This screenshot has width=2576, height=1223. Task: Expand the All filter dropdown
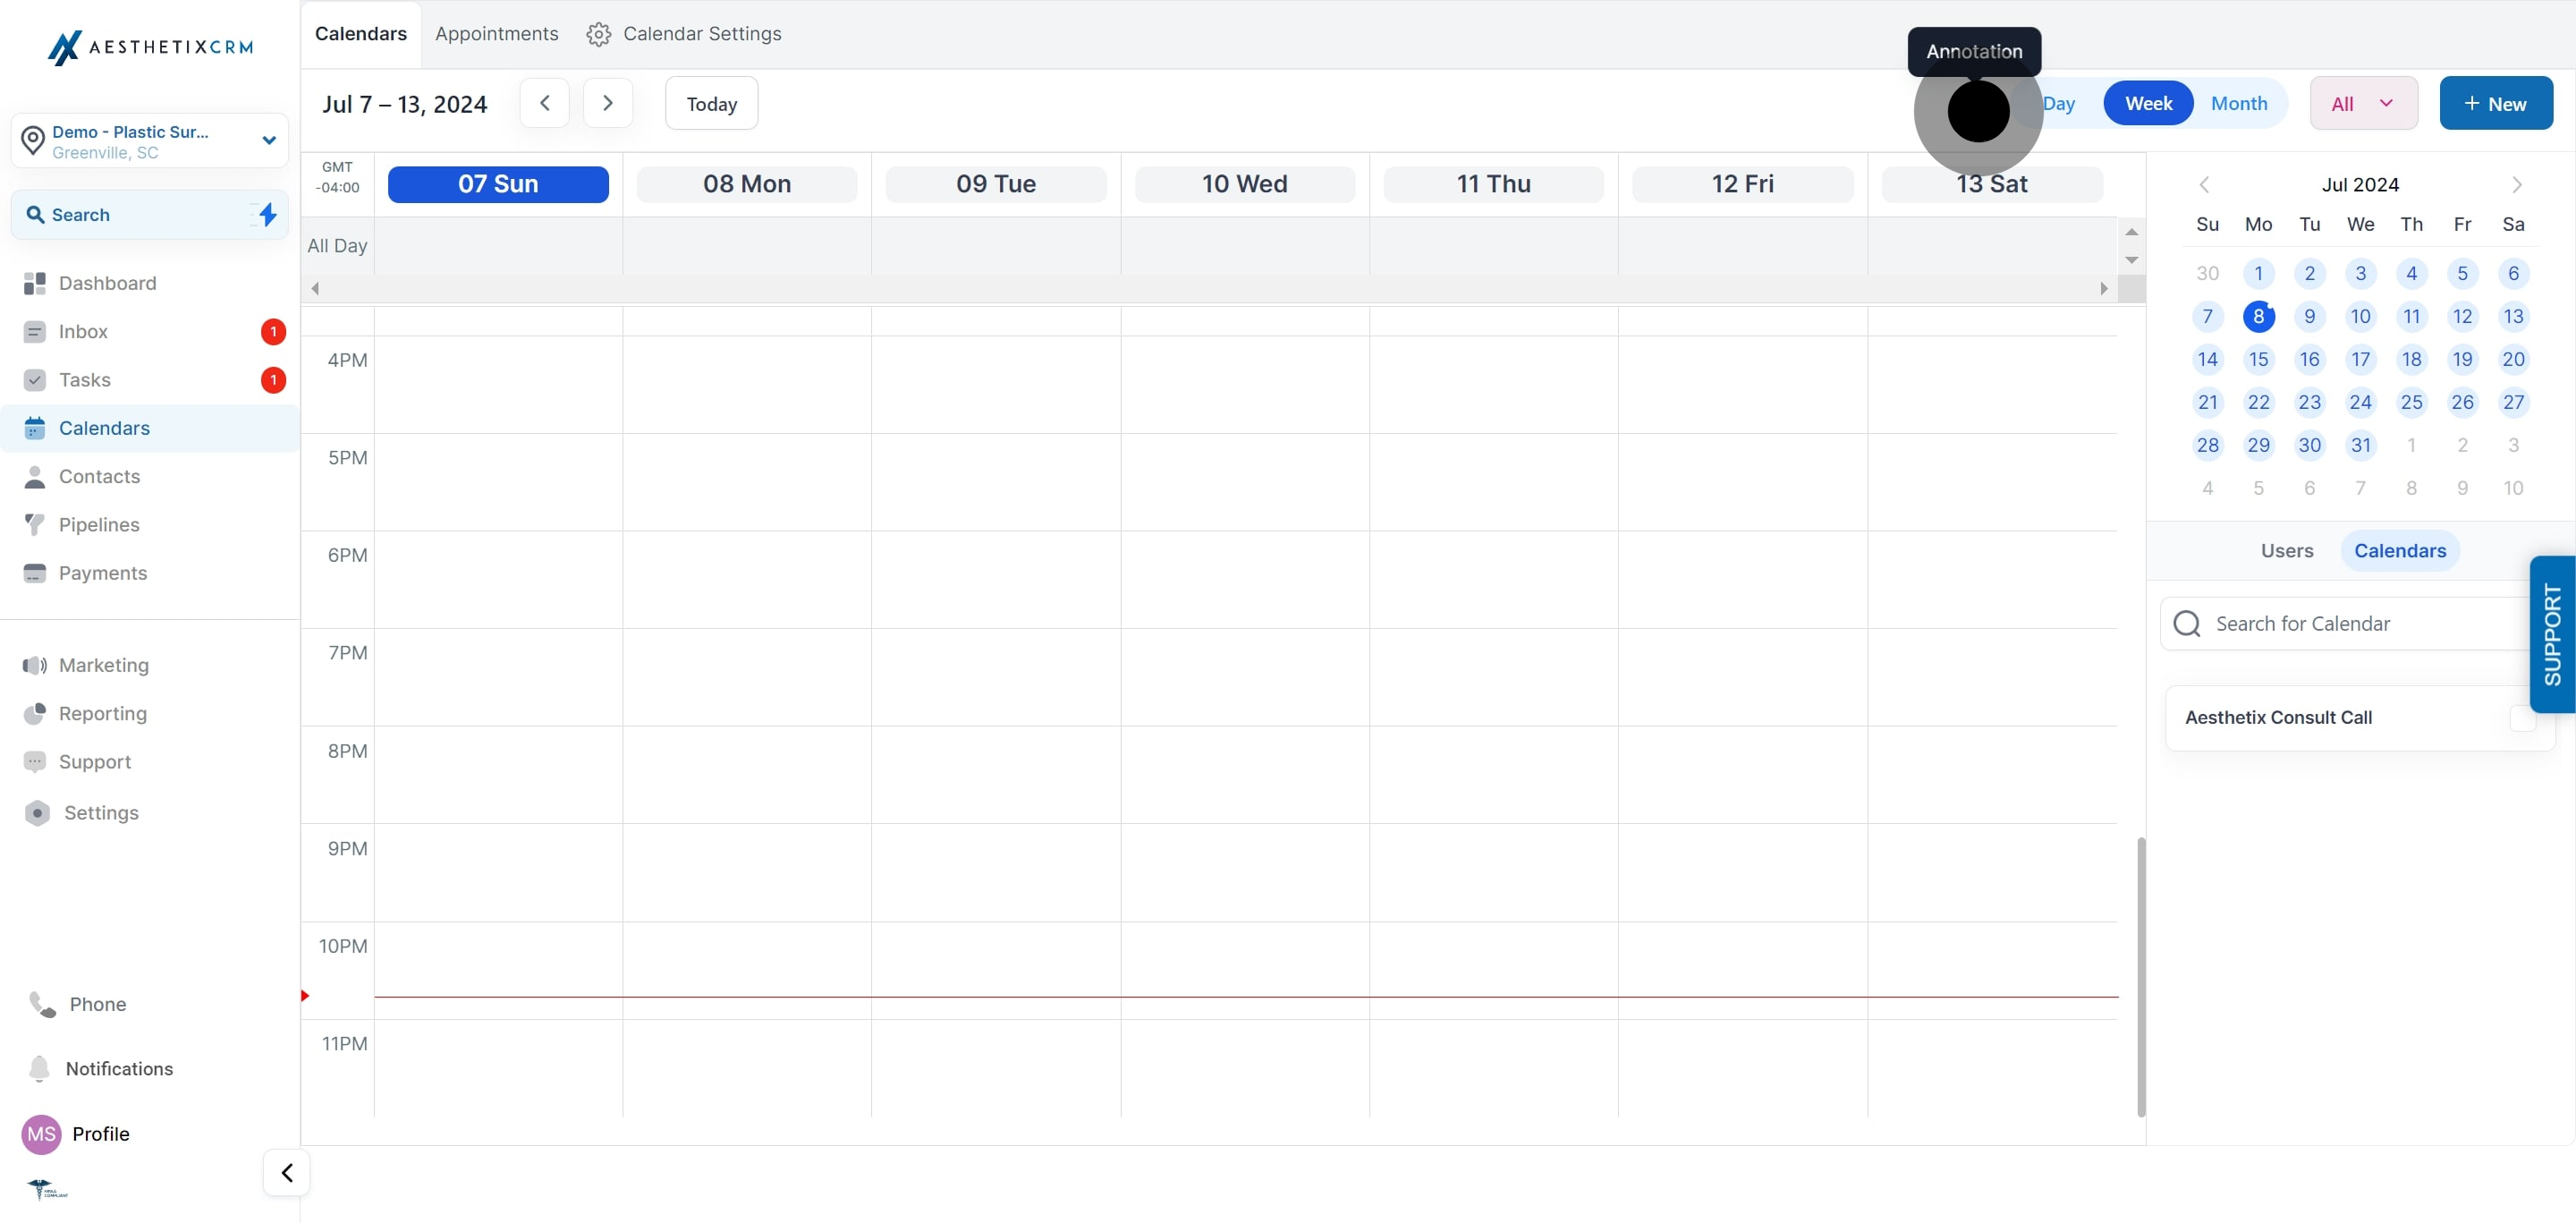2363,103
